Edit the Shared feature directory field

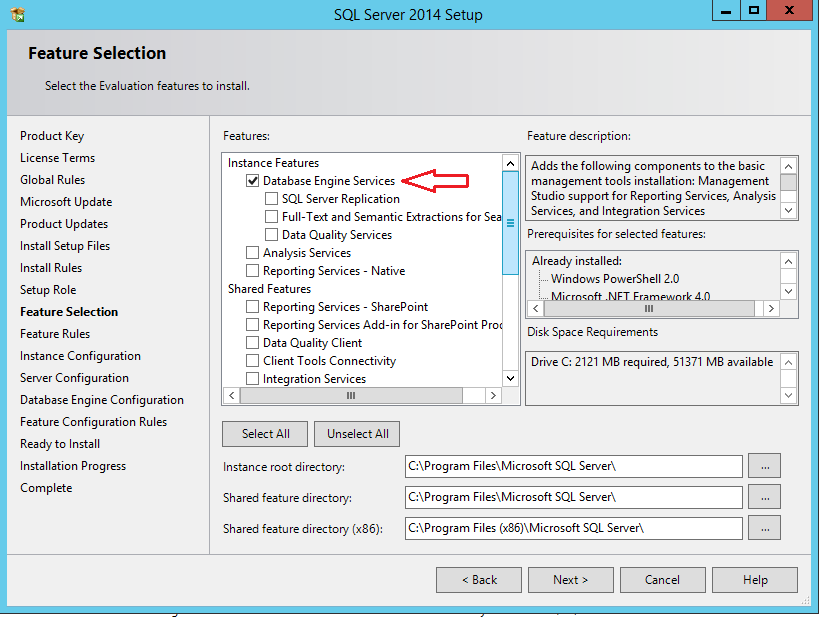click(x=574, y=497)
